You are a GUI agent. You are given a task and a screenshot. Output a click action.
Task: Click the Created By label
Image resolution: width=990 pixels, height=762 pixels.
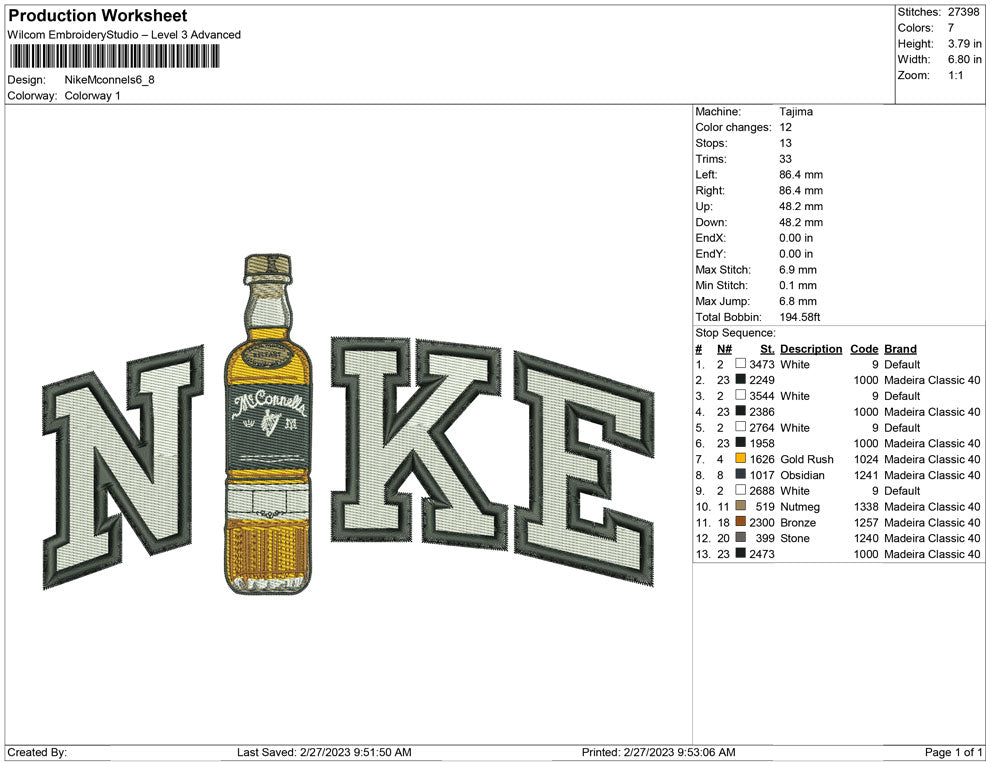37,752
